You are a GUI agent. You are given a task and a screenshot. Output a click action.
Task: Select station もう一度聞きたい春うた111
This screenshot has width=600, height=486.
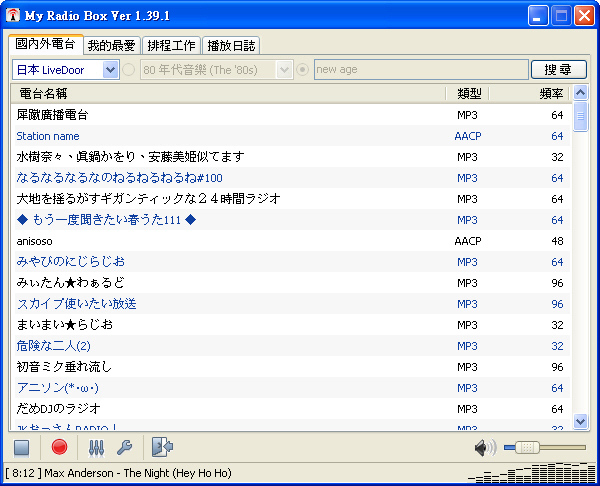pyautogui.click(x=292, y=220)
